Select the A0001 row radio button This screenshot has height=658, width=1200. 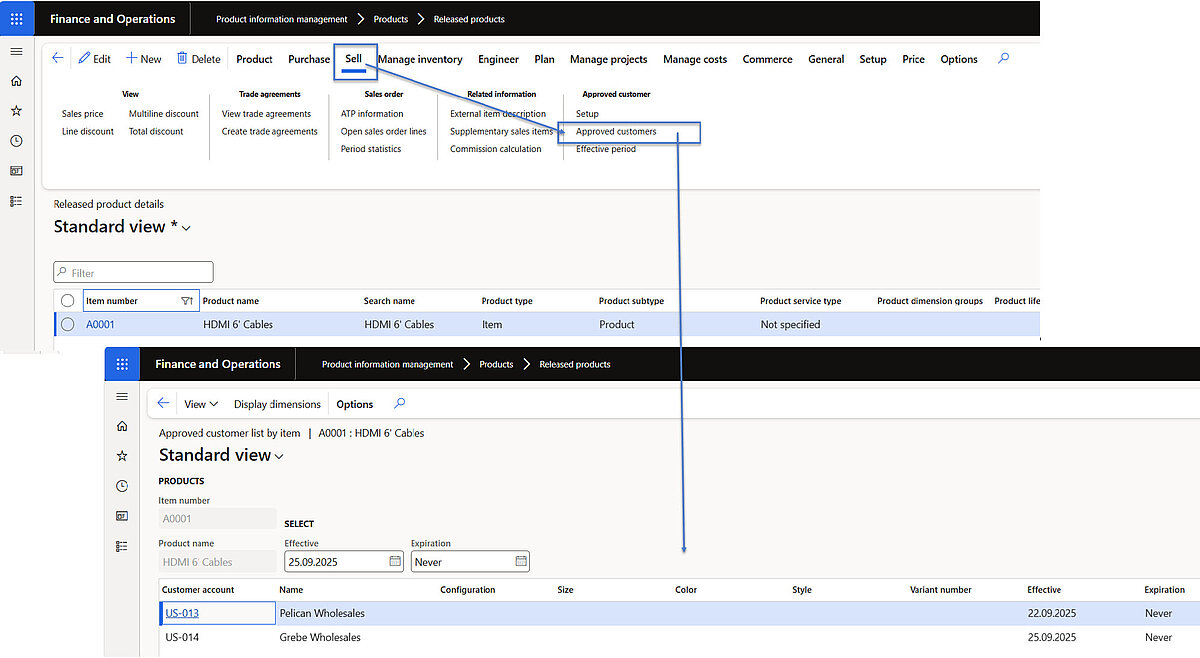pyautogui.click(x=67, y=324)
